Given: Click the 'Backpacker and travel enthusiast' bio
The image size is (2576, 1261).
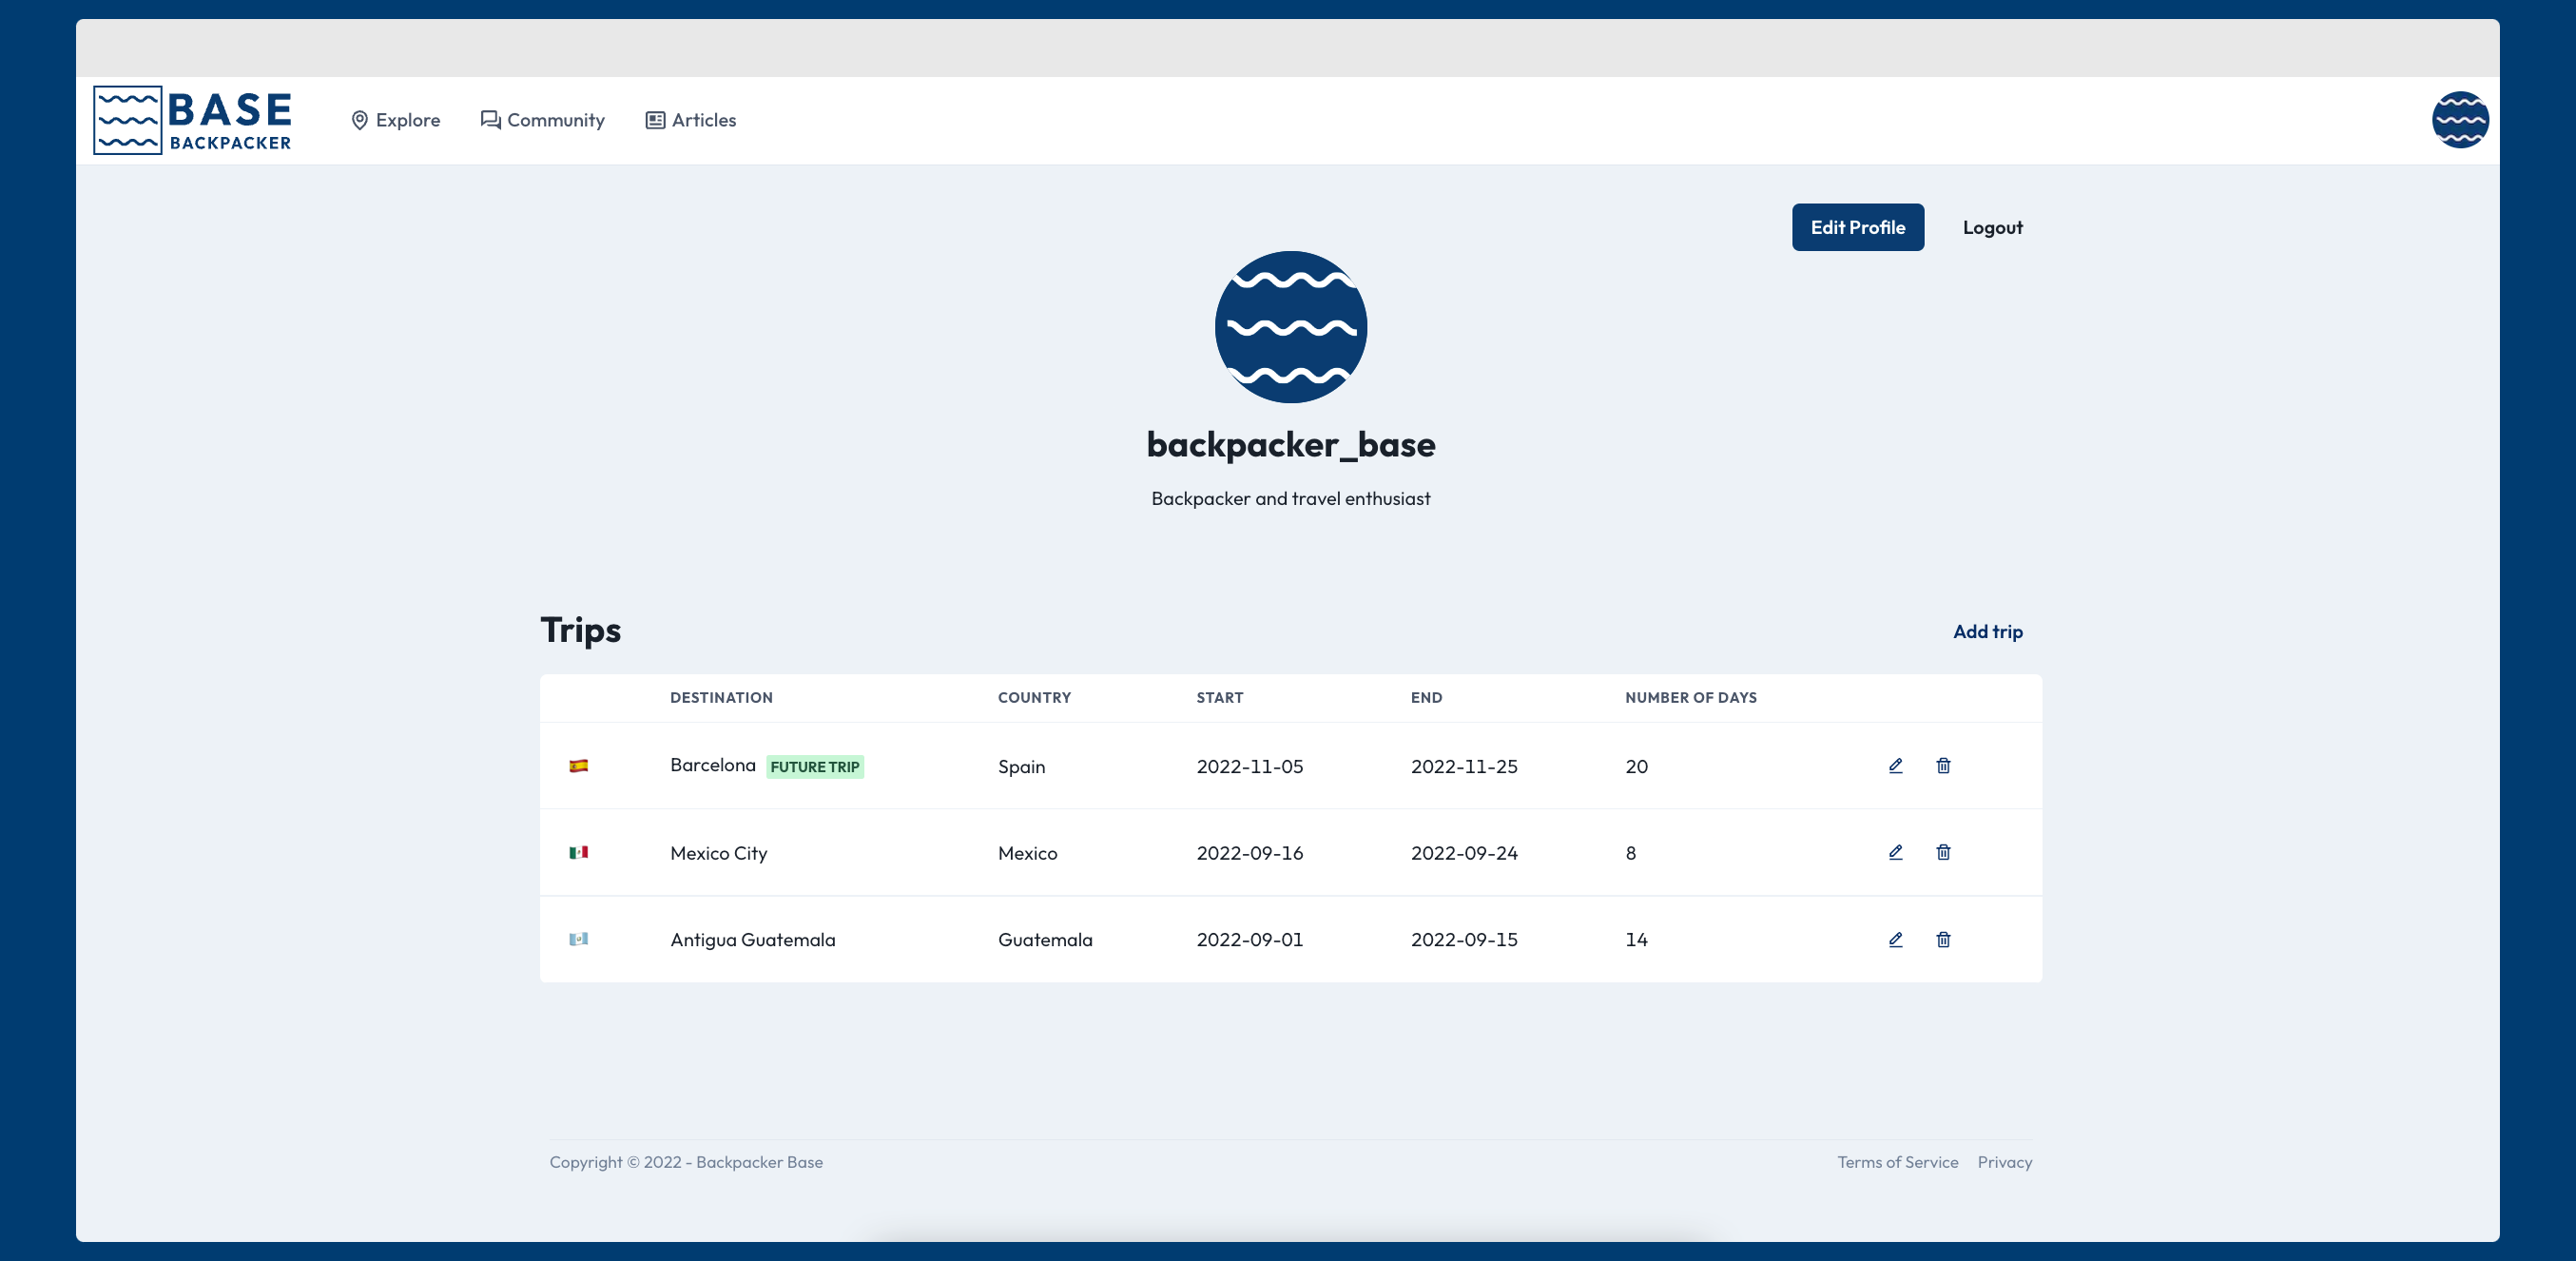Looking at the screenshot, I should [1290, 498].
